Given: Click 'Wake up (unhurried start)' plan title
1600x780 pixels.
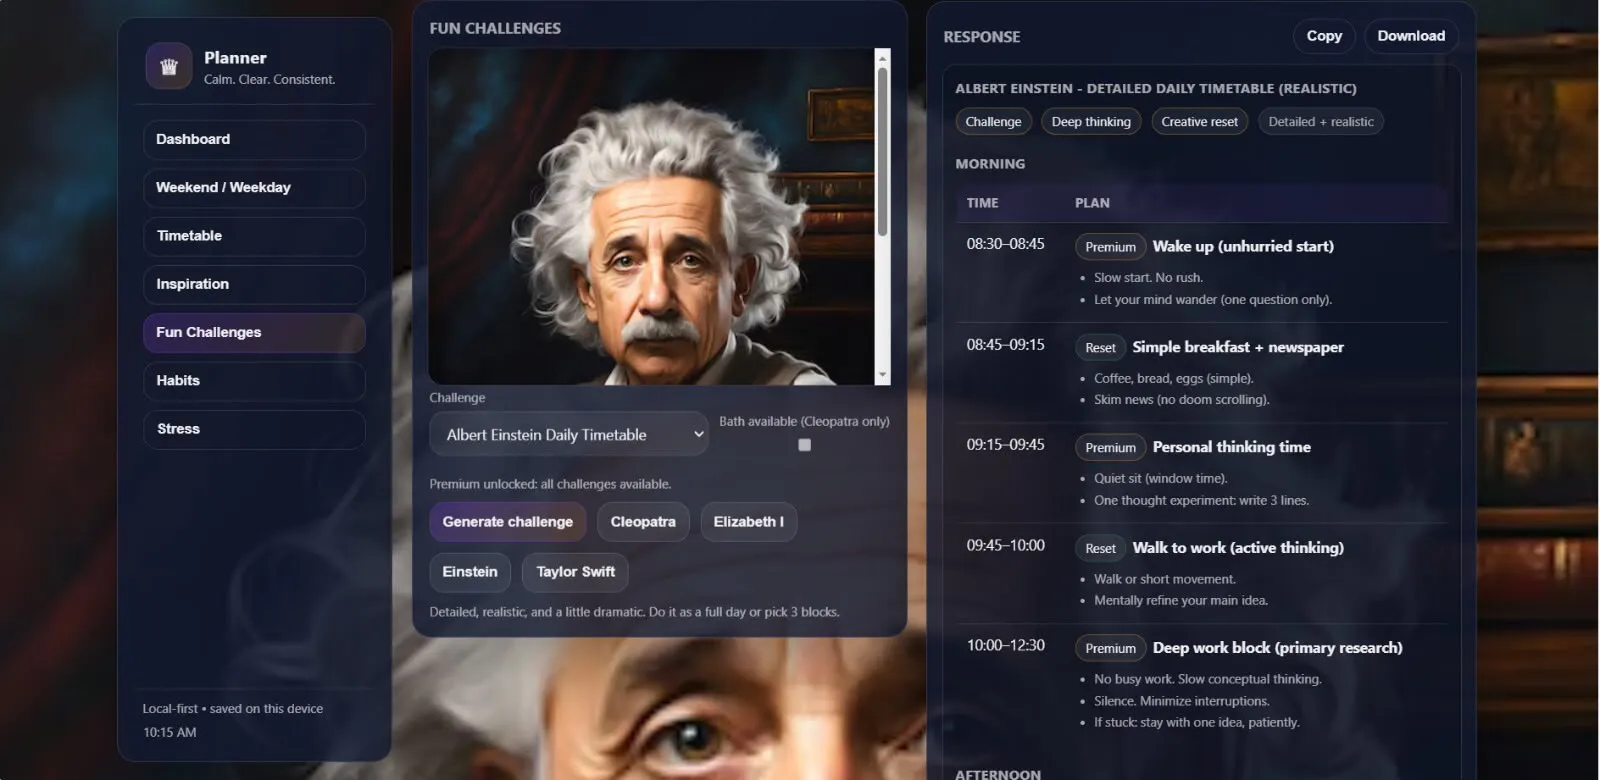Looking at the screenshot, I should tap(1243, 247).
